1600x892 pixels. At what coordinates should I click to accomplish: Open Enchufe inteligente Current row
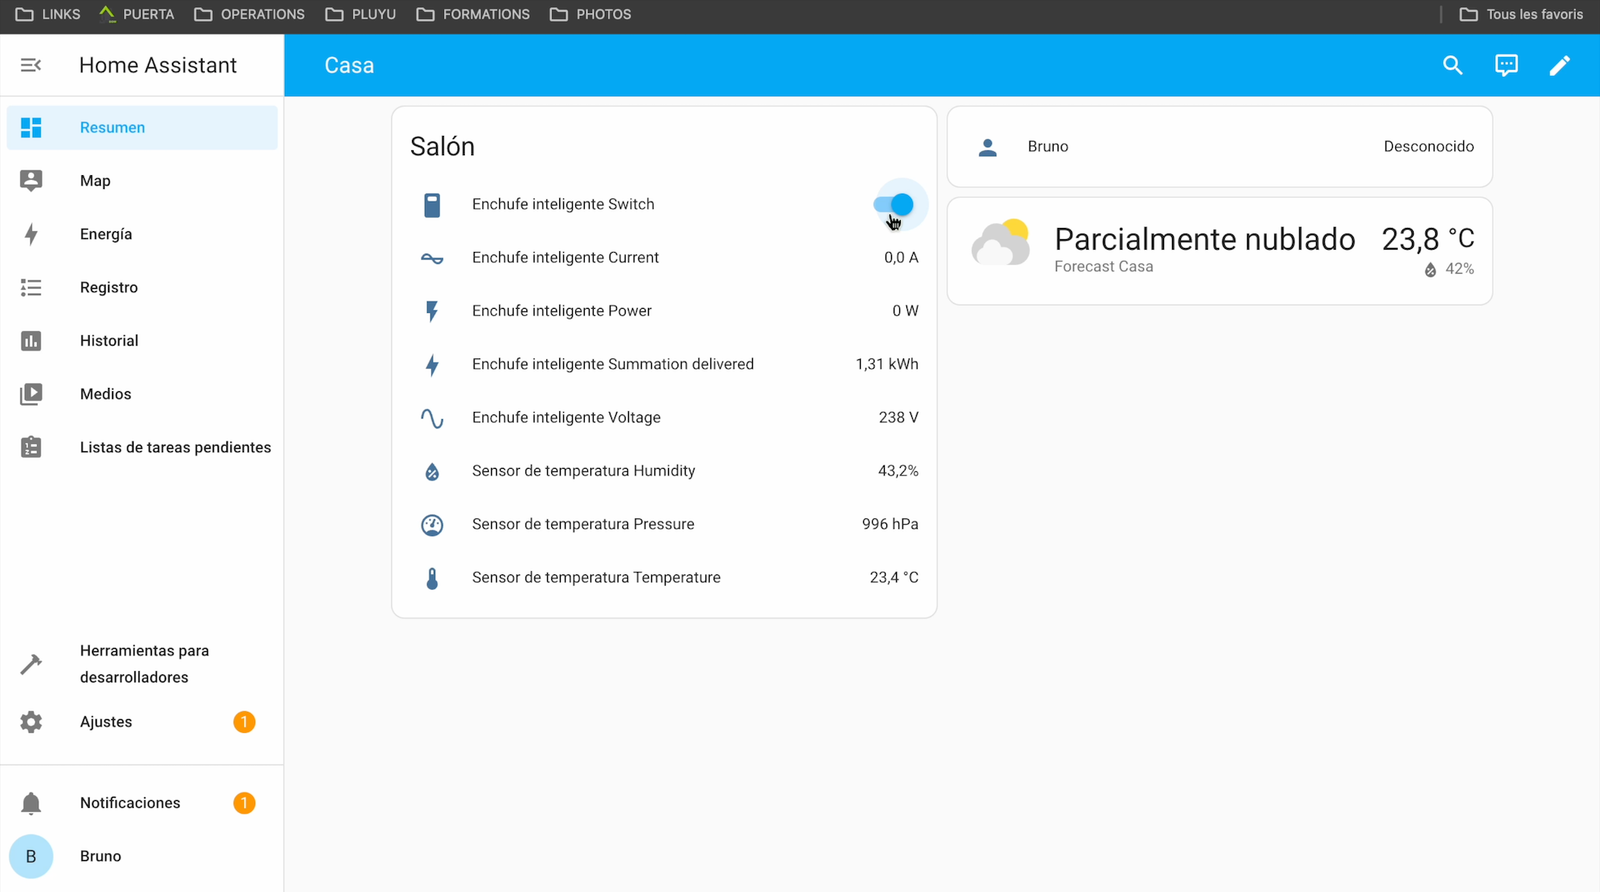[664, 258]
